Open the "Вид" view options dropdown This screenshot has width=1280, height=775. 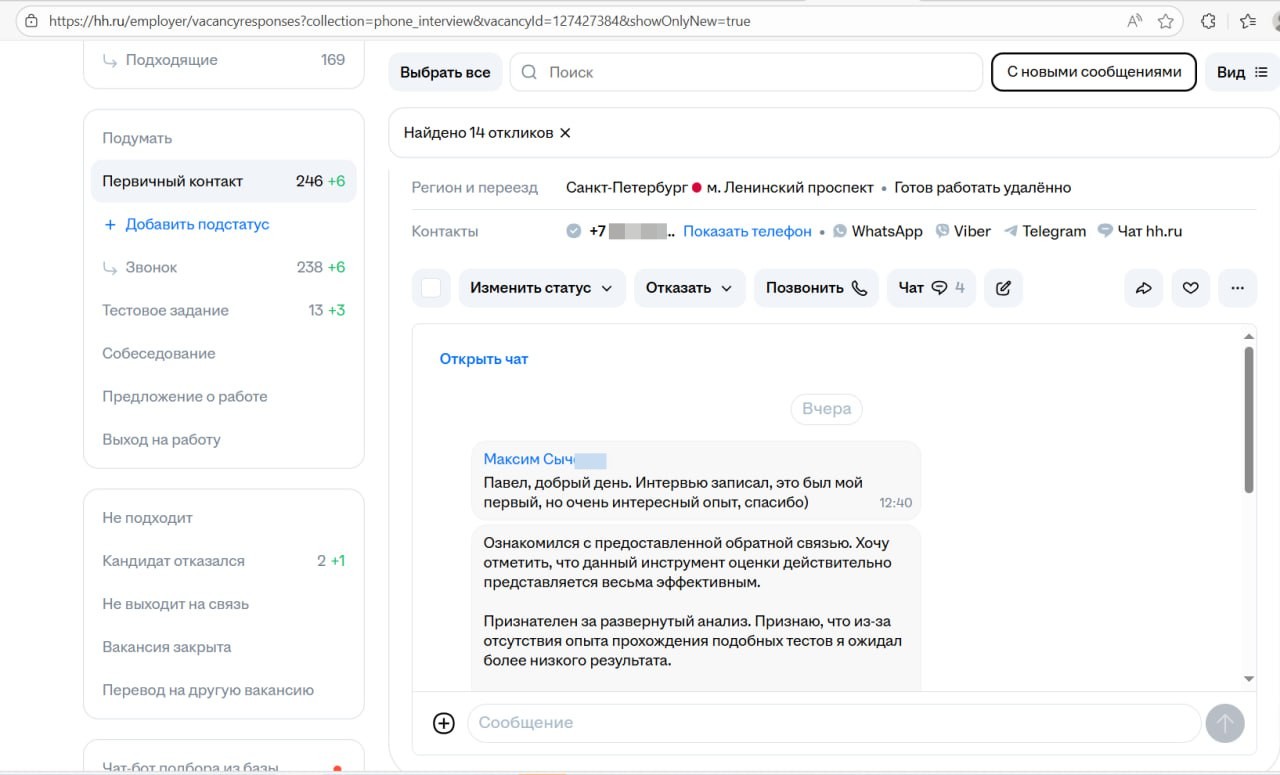coord(1241,72)
